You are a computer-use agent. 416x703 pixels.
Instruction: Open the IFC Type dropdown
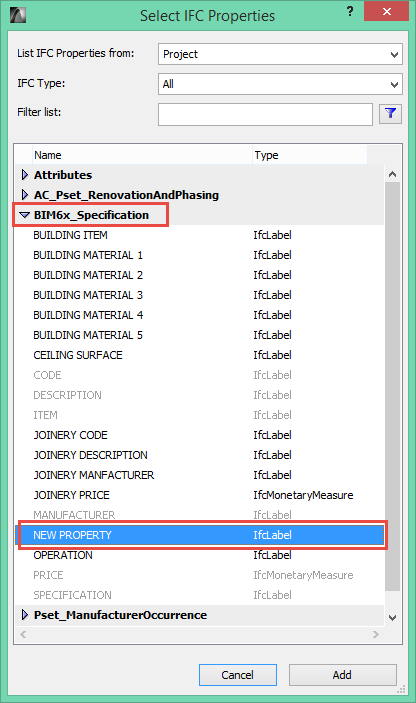click(280, 84)
